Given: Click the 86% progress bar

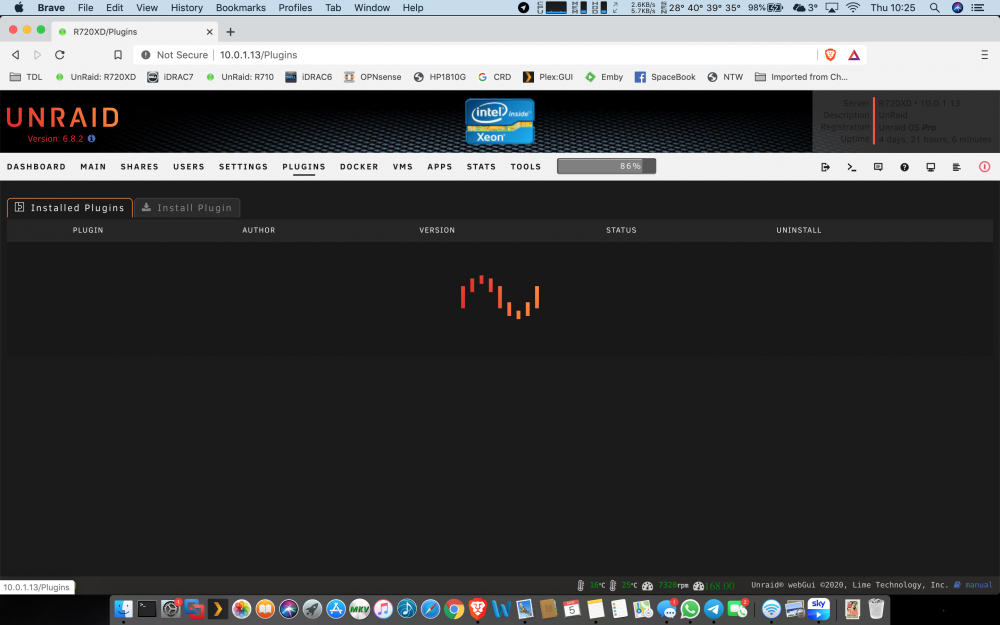Looking at the screenshot, I should point(607,166).
